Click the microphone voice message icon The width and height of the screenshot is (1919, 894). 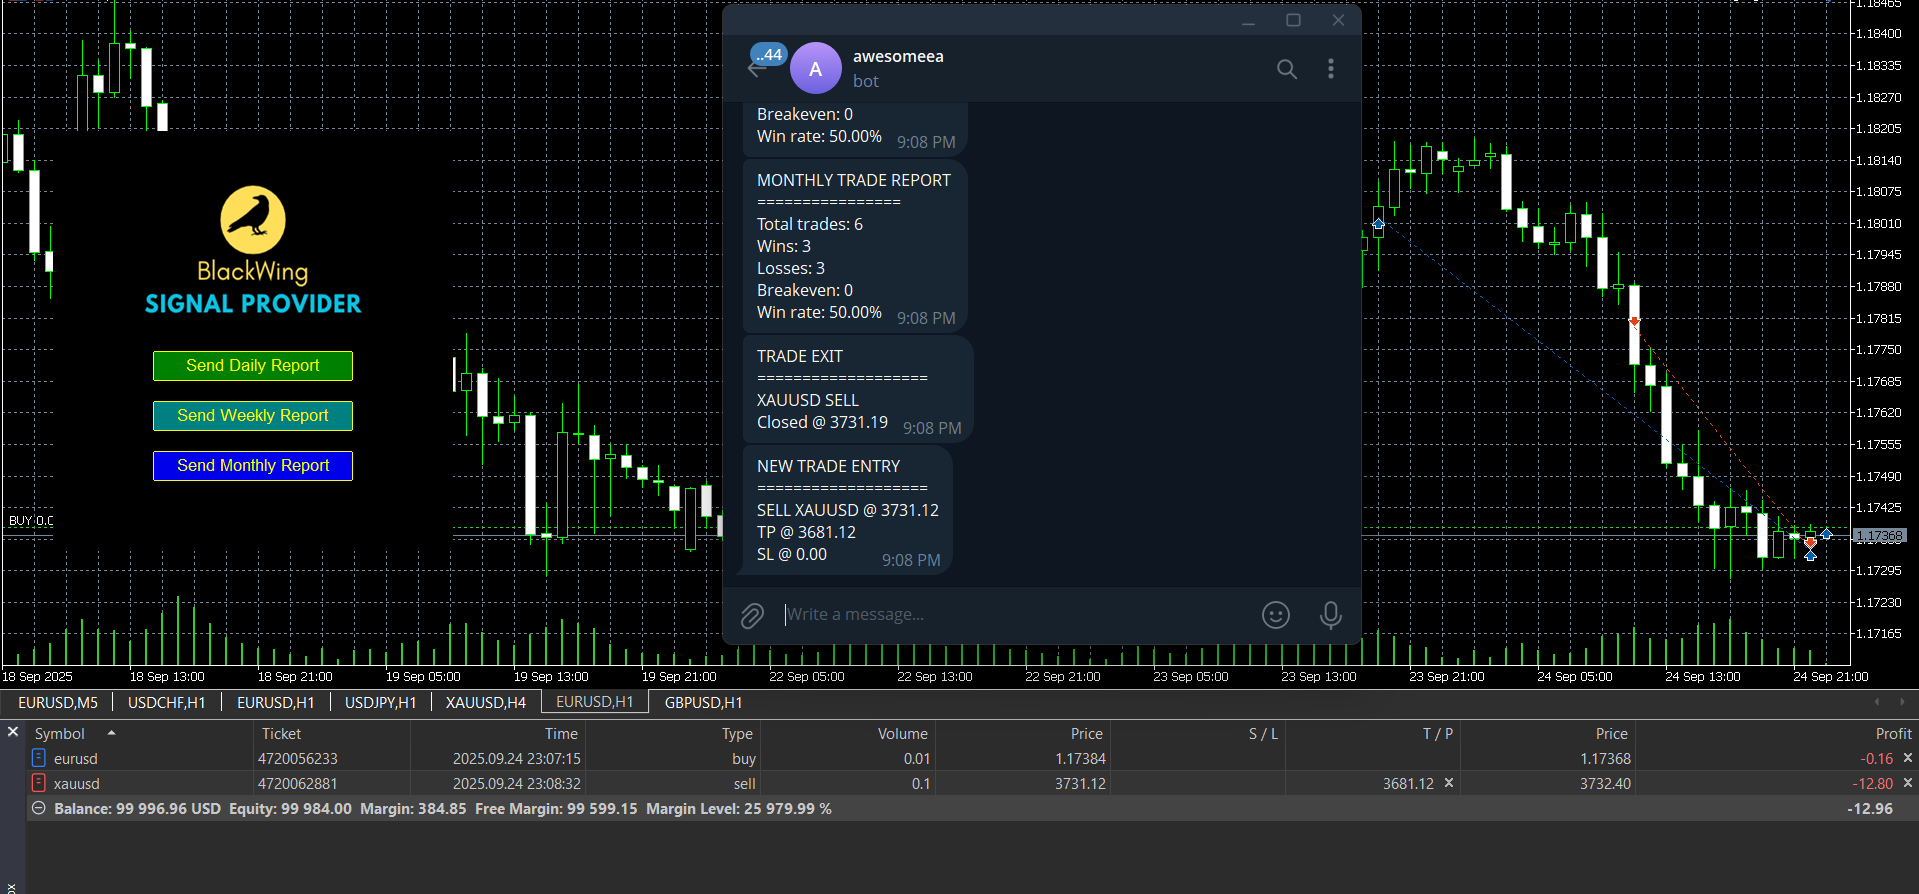1330,615
